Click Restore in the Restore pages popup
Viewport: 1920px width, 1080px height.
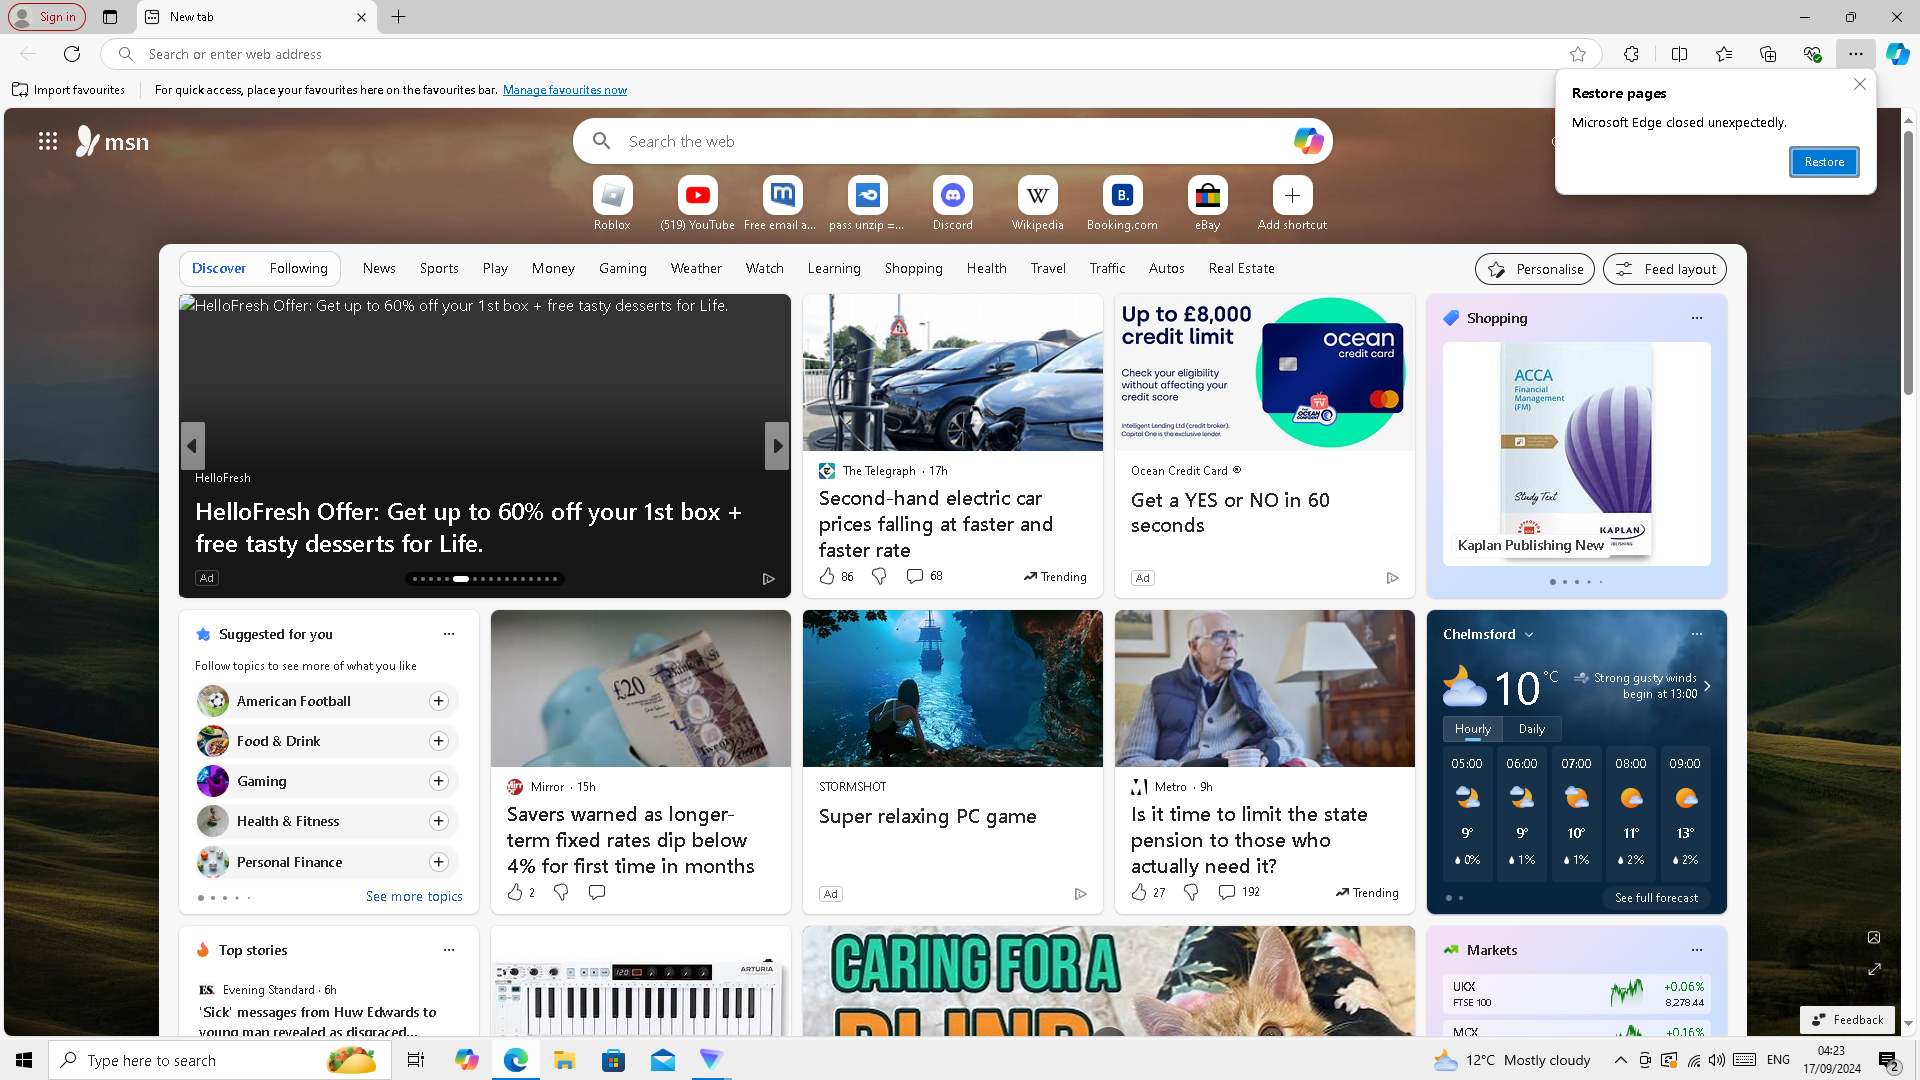[1824, 162]
